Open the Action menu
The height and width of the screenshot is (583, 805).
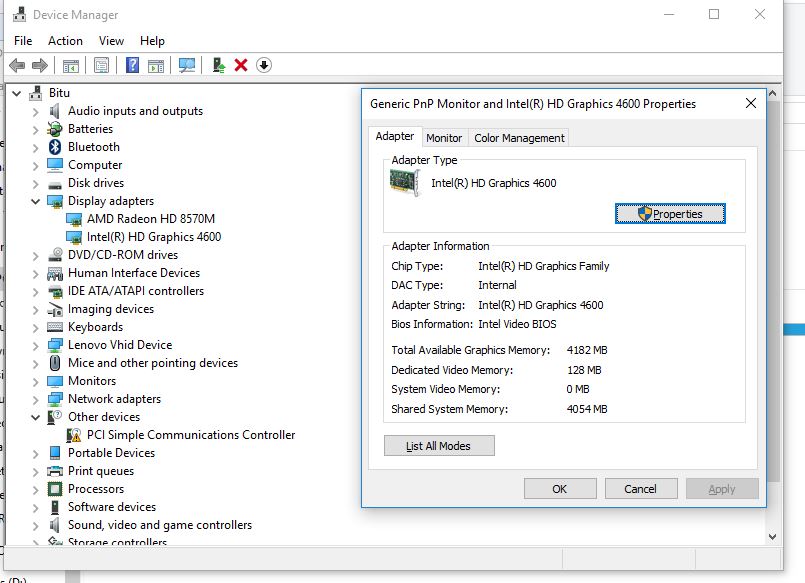point(65,41)
